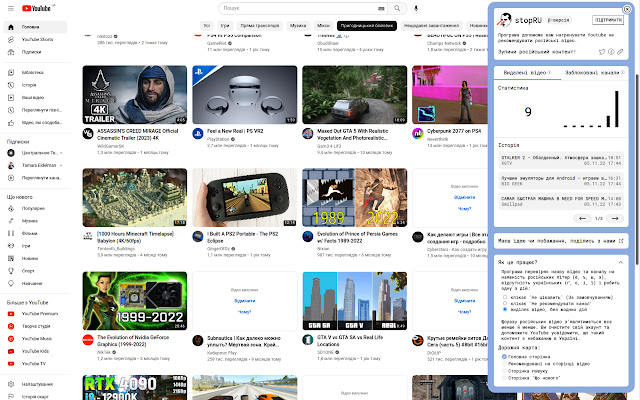Open Спорт (Sports) in the sidebar
640x400 pixels.
point(35,271)
